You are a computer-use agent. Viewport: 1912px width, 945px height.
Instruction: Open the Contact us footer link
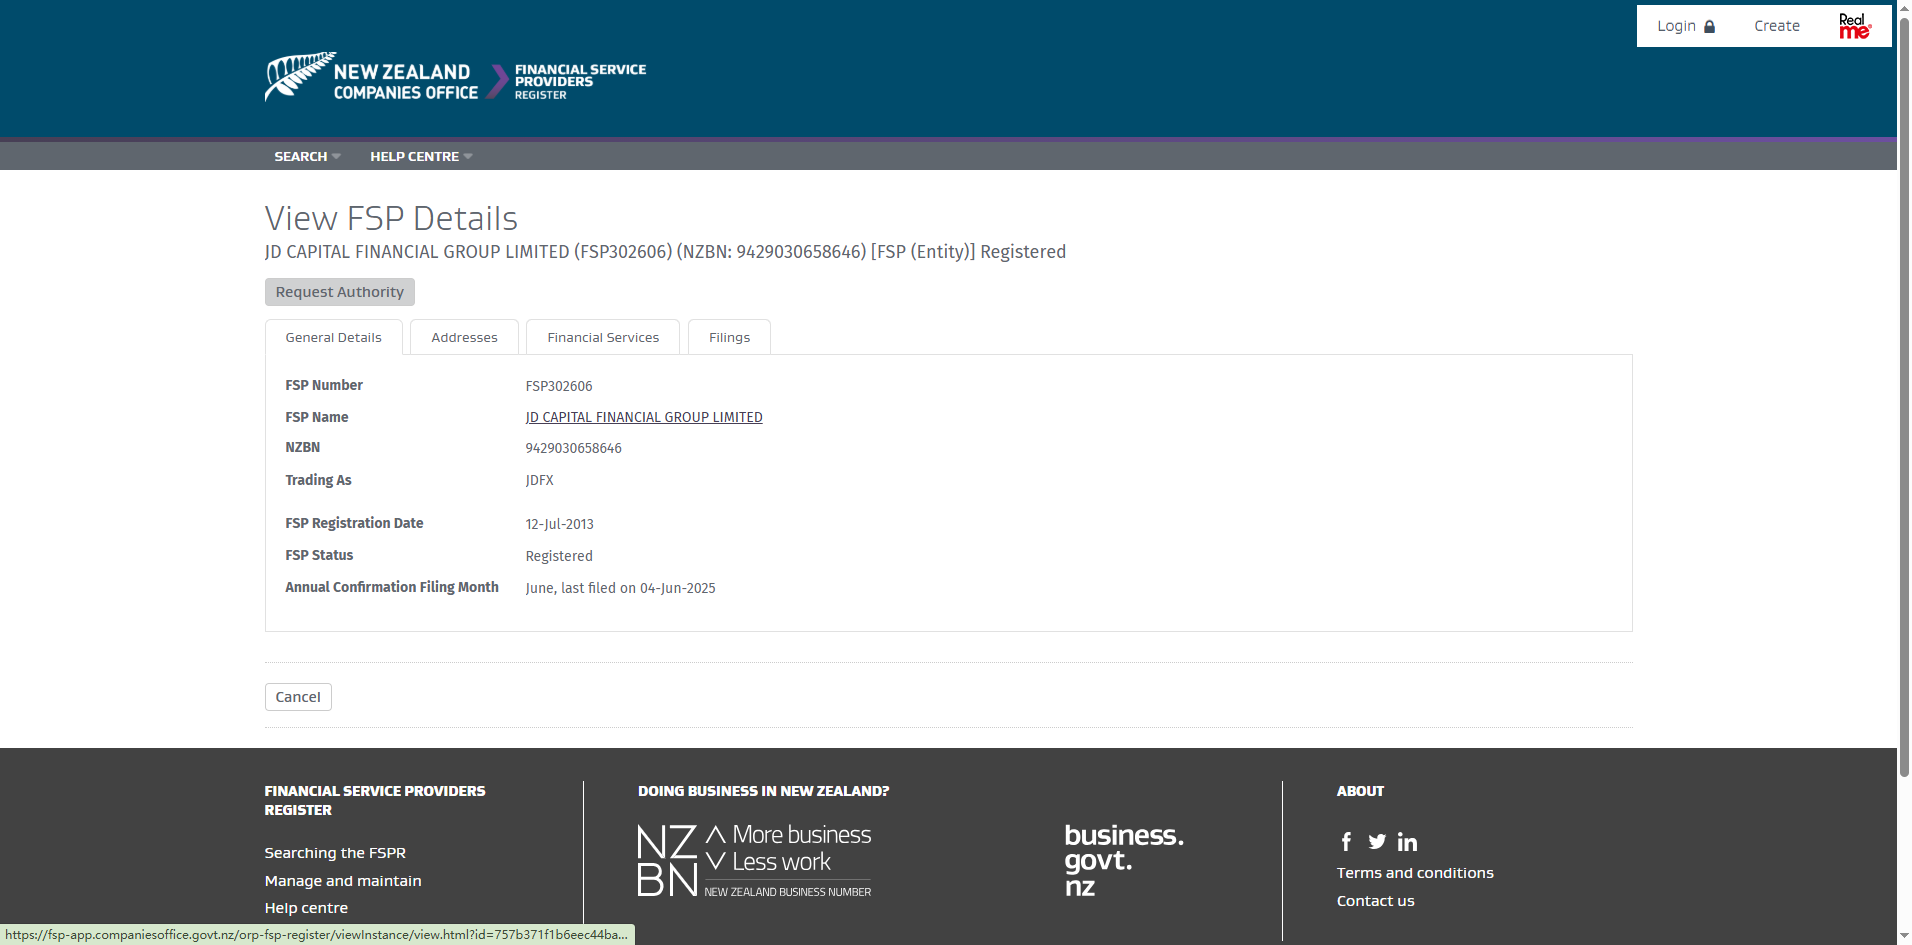[x=1376, y=901]
